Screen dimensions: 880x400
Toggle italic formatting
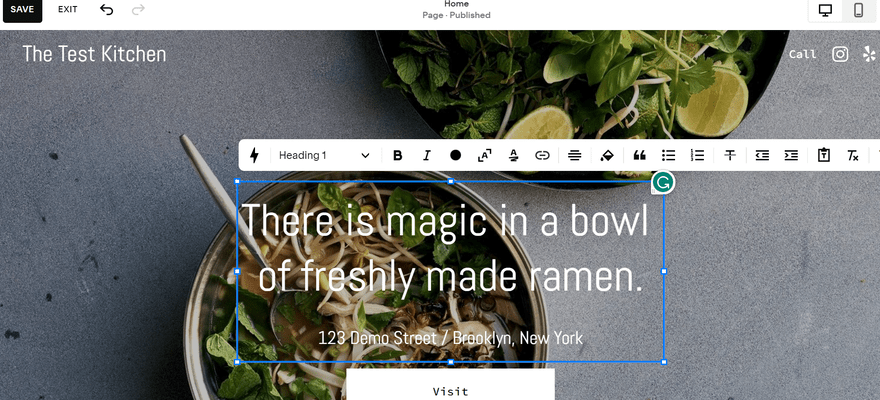pos(427,155)
